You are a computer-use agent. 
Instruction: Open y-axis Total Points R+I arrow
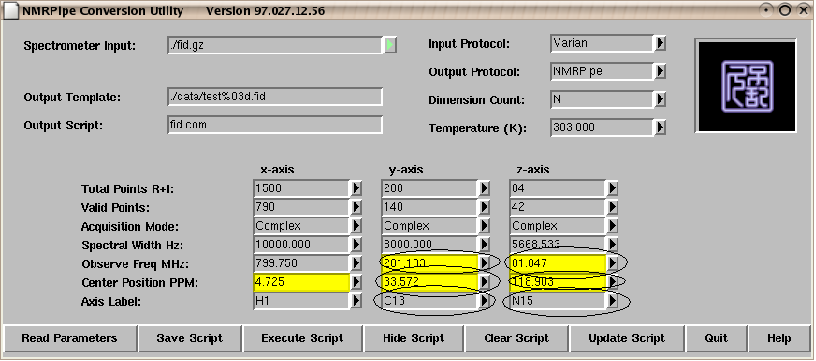484,188
